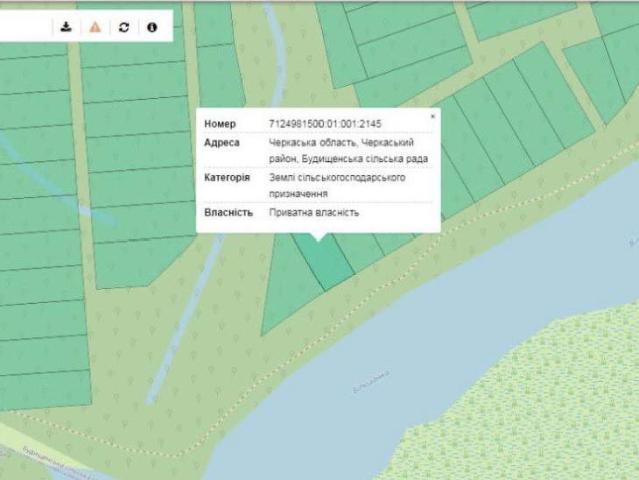The height and width of the screenshot is (480, 639).
Task: Click the download icon in the toolbar
Action: tap(66, 27)
